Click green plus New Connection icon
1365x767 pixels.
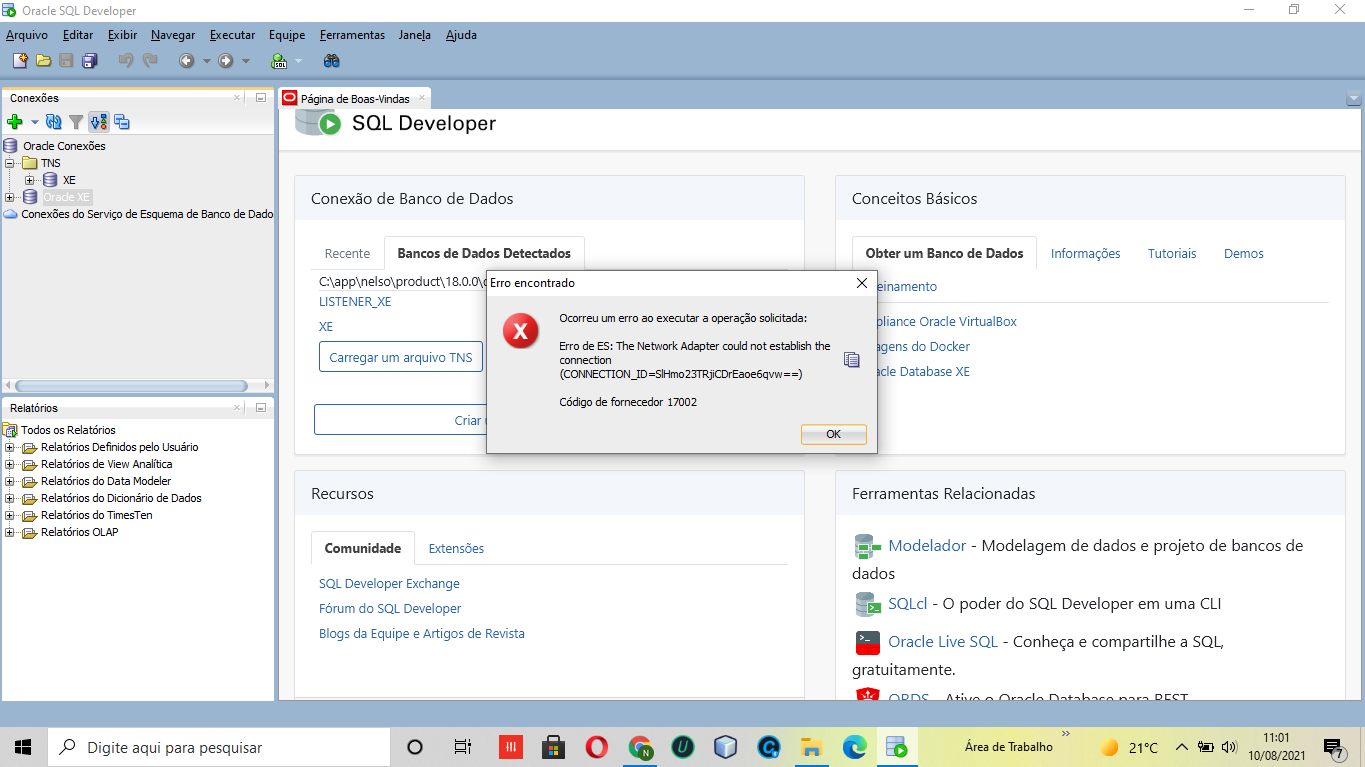coord(15,122)
